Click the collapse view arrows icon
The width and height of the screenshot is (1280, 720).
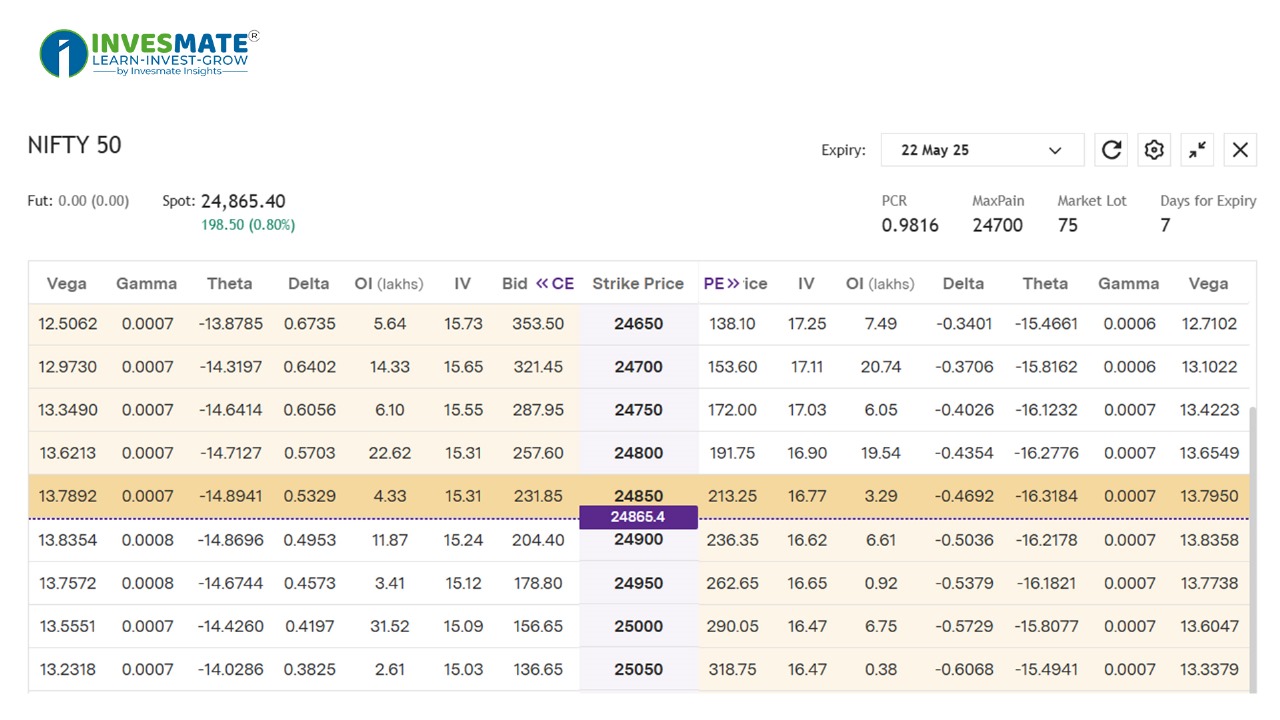[x=1197, y=150]
